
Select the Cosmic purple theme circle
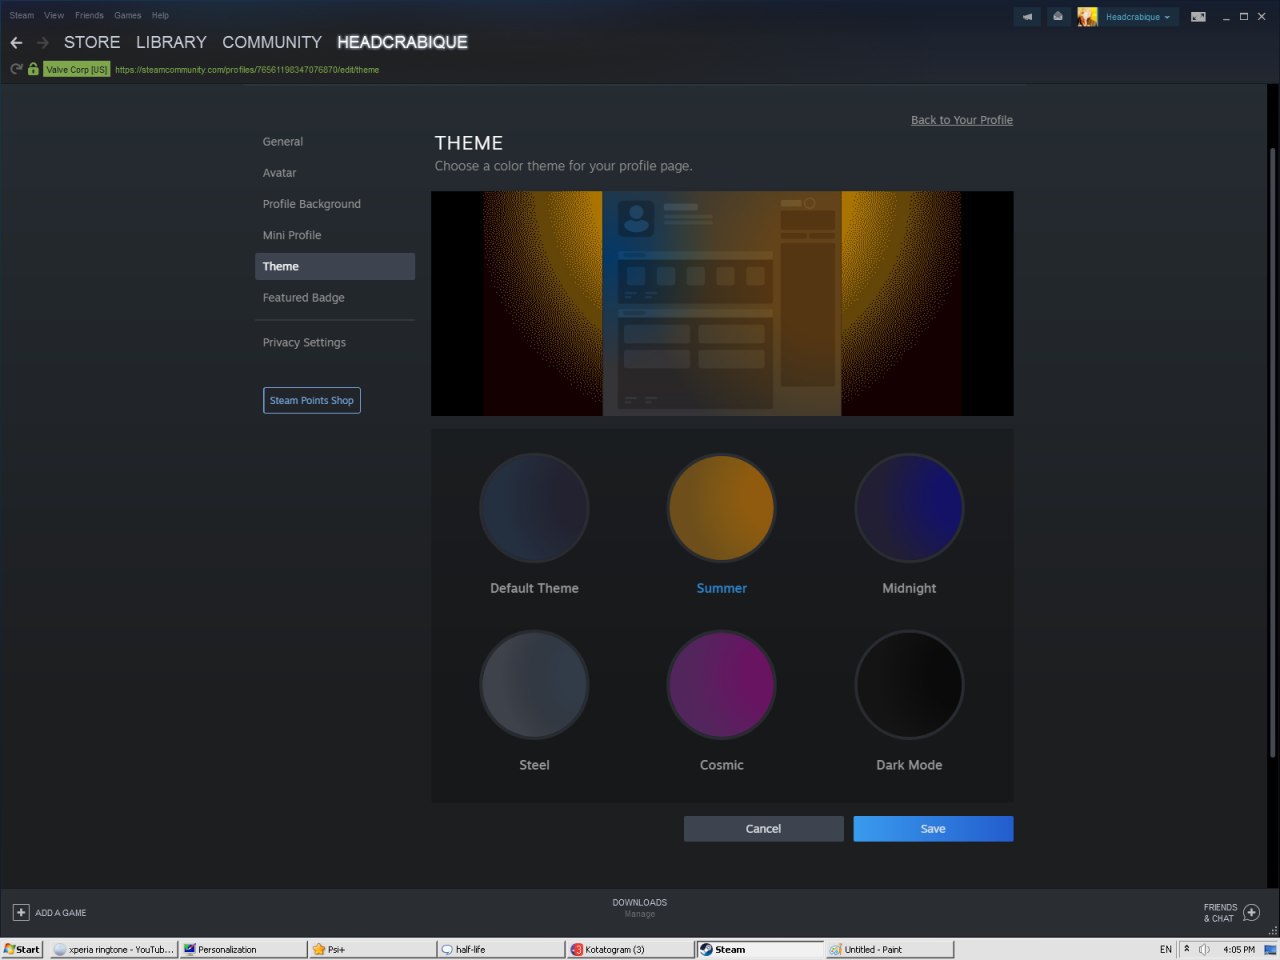click(721, 685)
